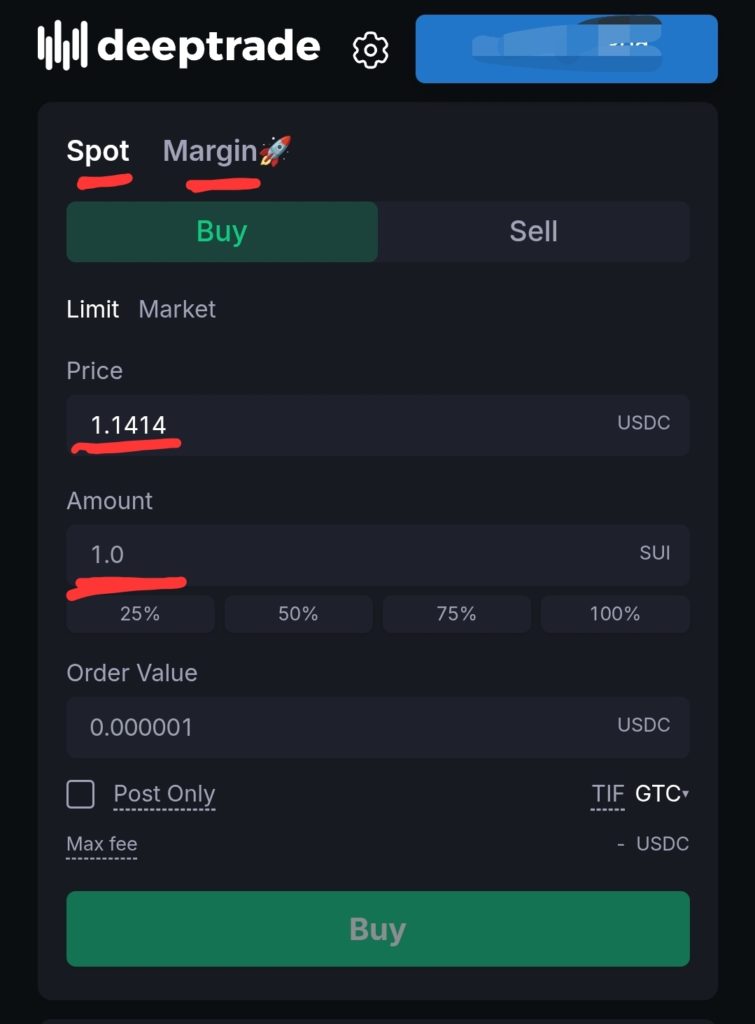Open the Margin trading tab
Viewport: 755px width, 1024px height.
pos(210,152)
